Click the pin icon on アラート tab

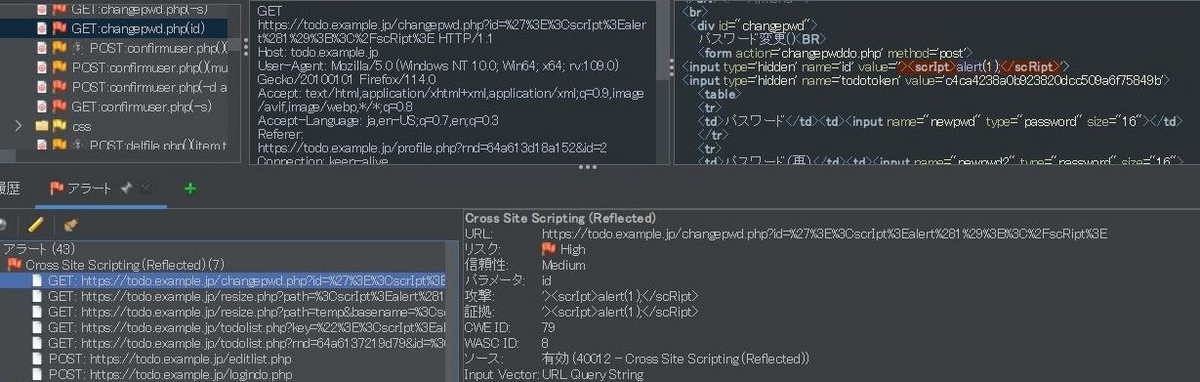click(x=127, y=188)
